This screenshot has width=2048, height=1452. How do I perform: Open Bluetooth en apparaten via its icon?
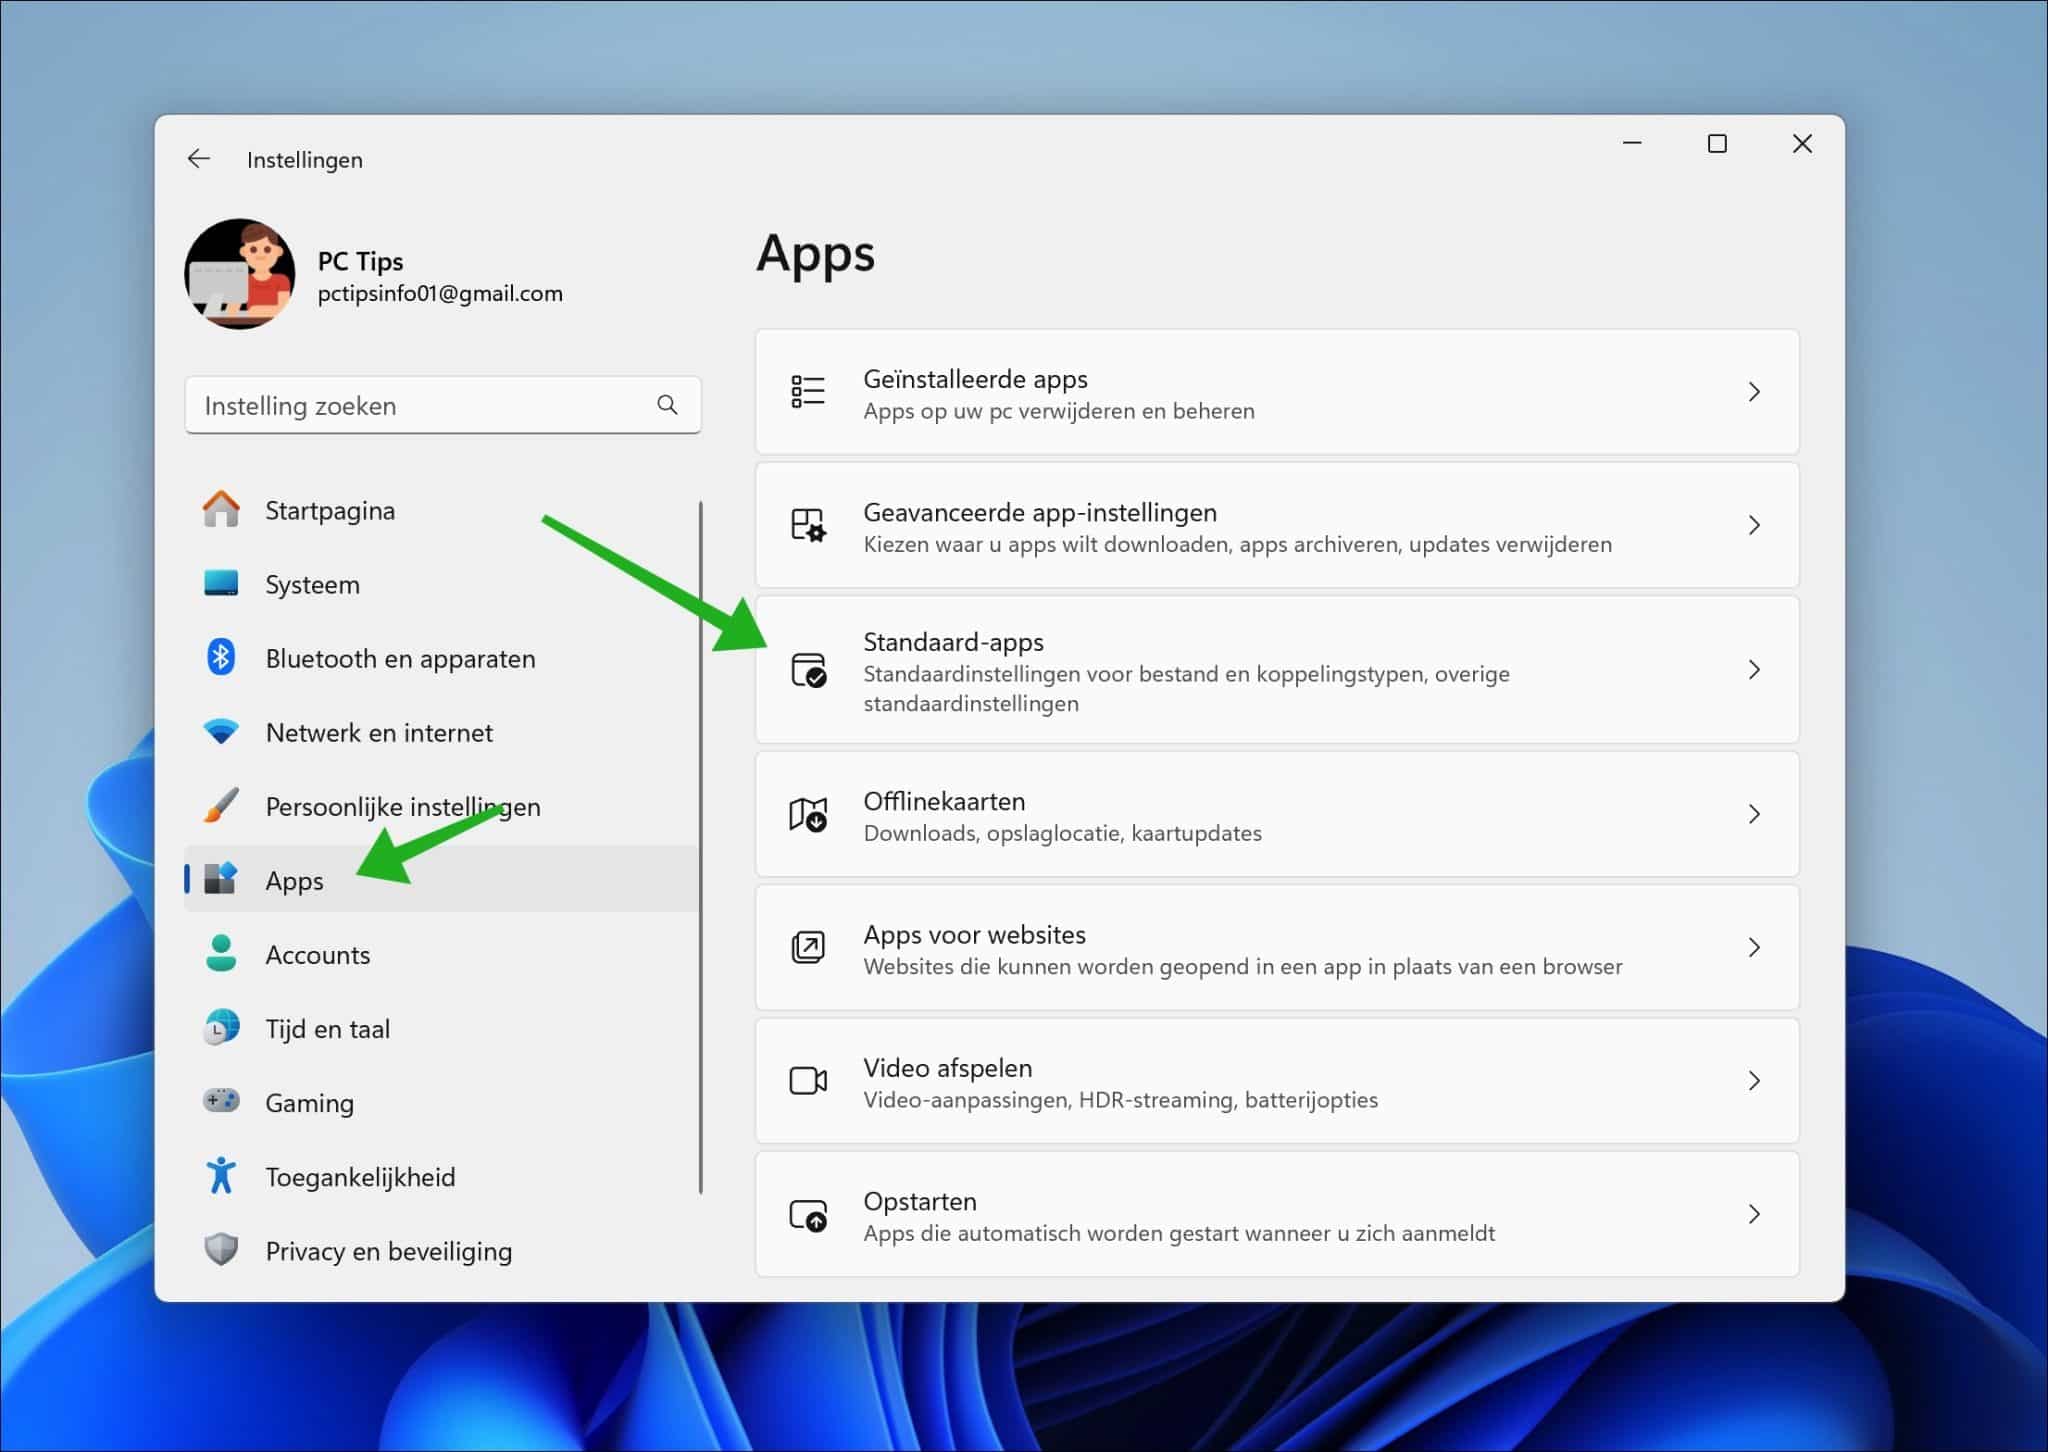(221, 657)
